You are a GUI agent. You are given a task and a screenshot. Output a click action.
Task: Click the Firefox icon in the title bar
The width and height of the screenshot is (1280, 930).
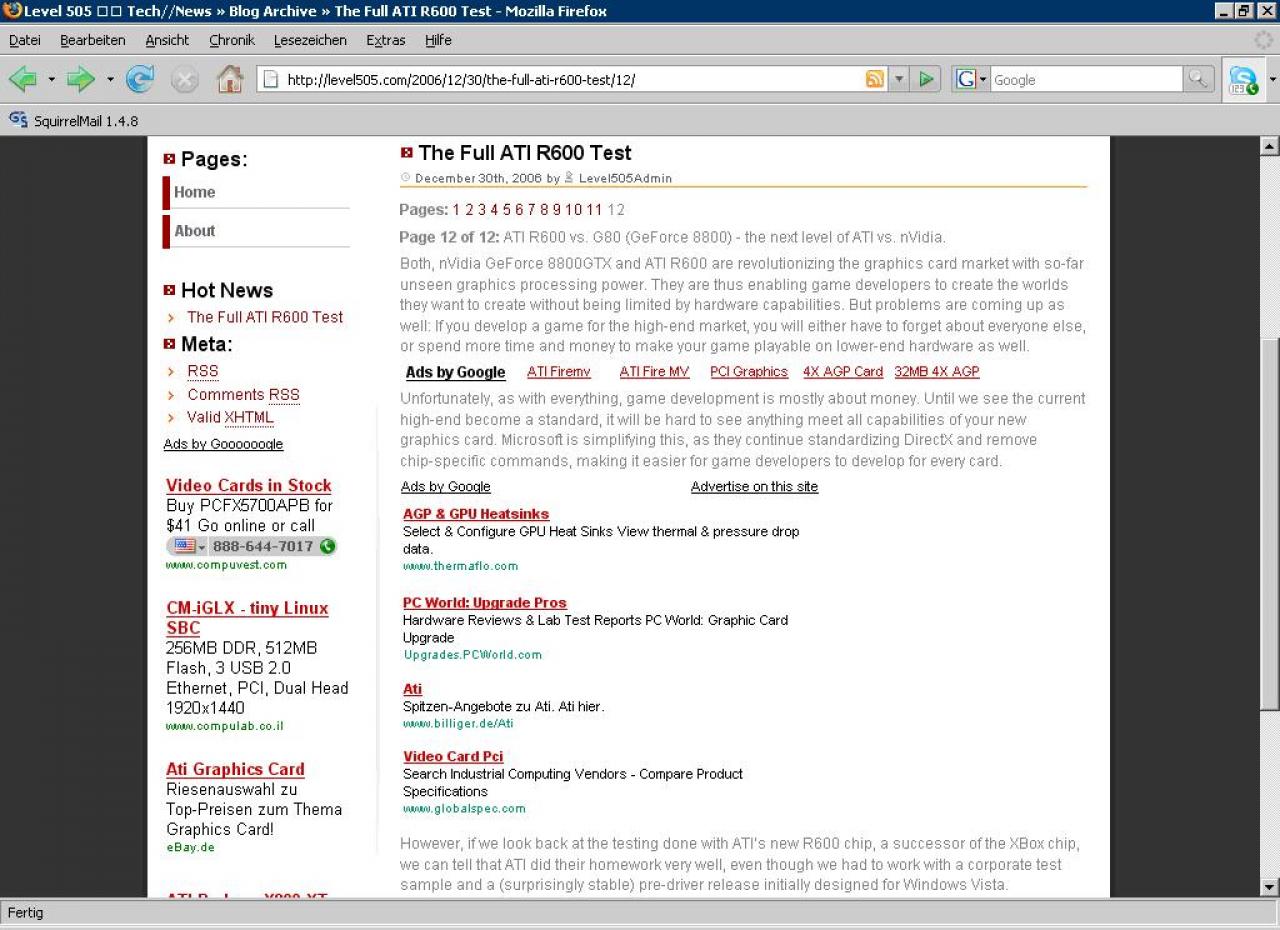pyautogui.click(x=12, y=11)
